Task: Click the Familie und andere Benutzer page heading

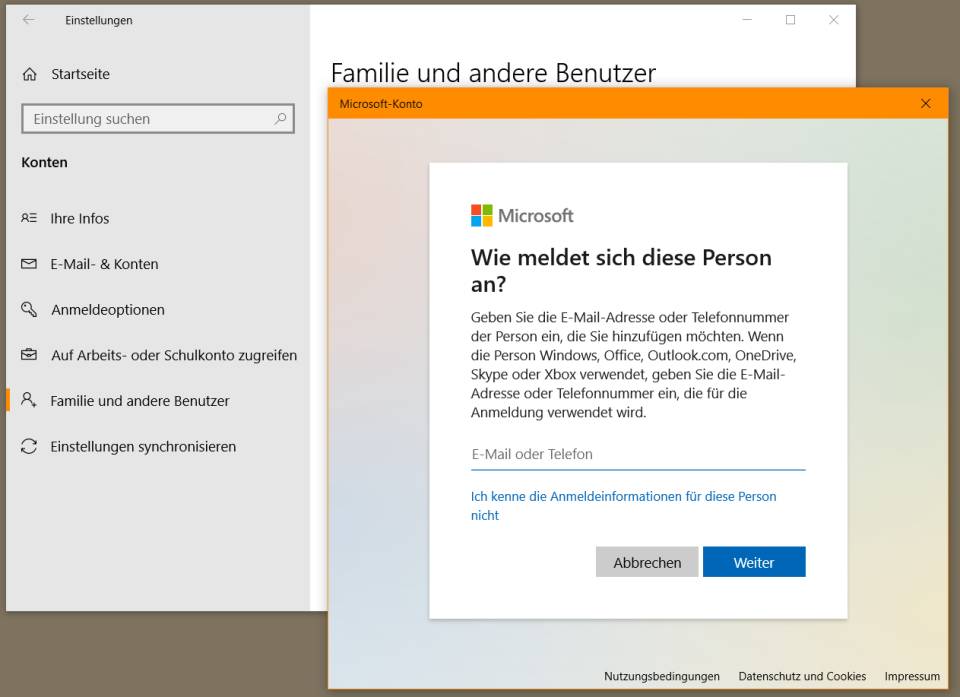Action: click(x=493, y=73)
